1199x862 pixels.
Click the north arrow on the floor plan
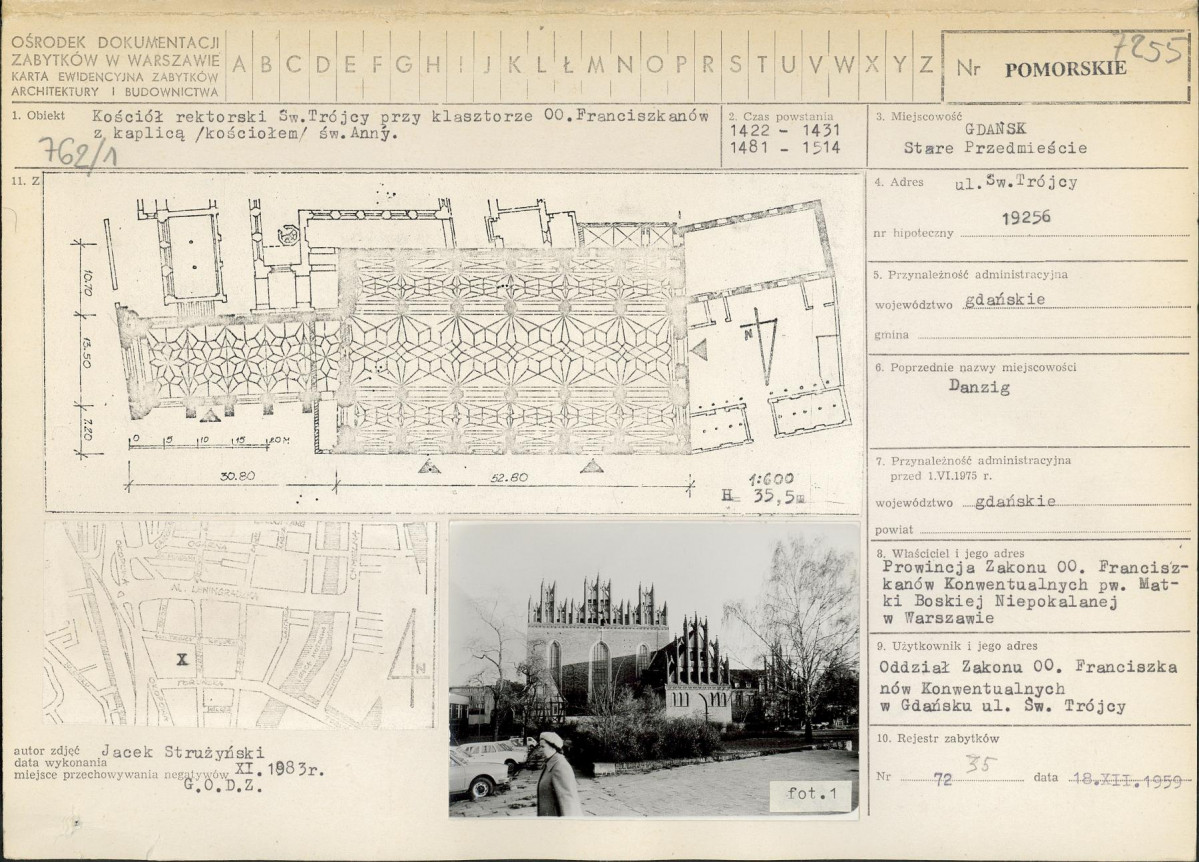click(763, 343)
